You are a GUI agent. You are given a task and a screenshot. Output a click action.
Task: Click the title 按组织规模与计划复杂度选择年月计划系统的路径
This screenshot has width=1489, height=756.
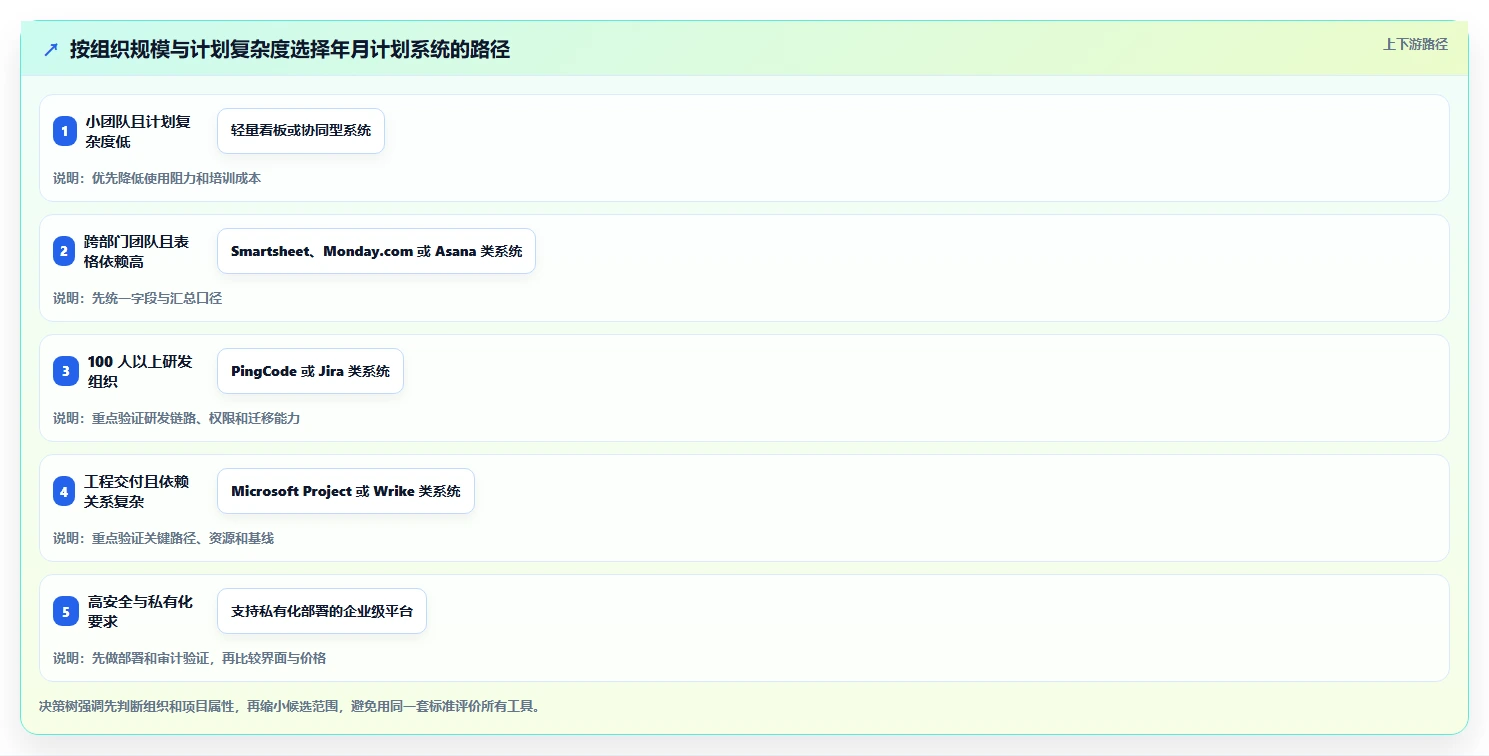290,50
